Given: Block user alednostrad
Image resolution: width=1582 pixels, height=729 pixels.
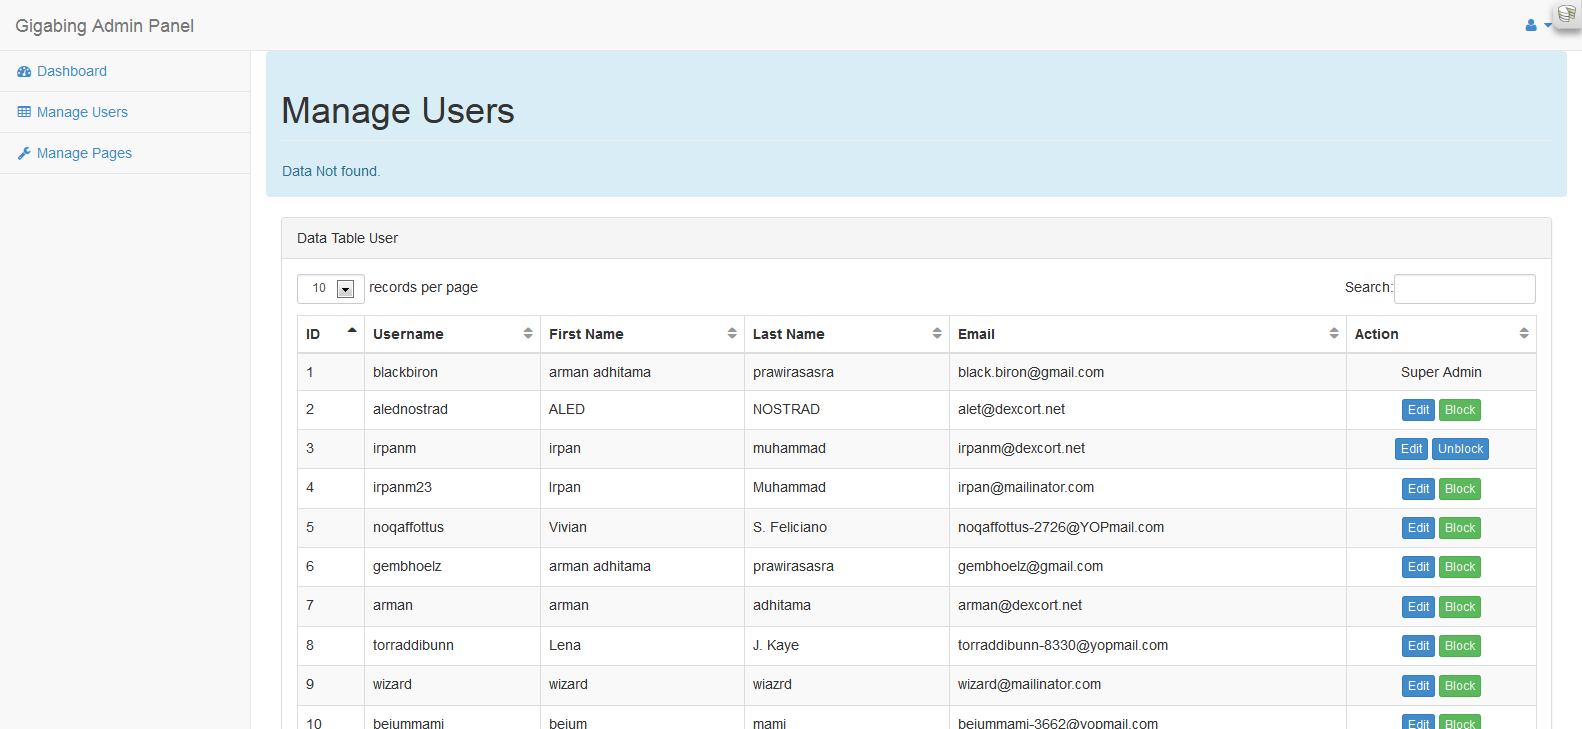Looking at the screenshot, I should pyautogui.click(x=1460, y=410).
